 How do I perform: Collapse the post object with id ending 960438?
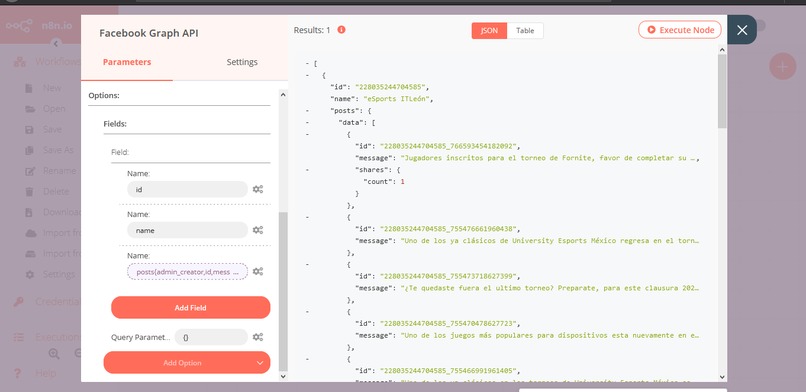coord(307,217)
